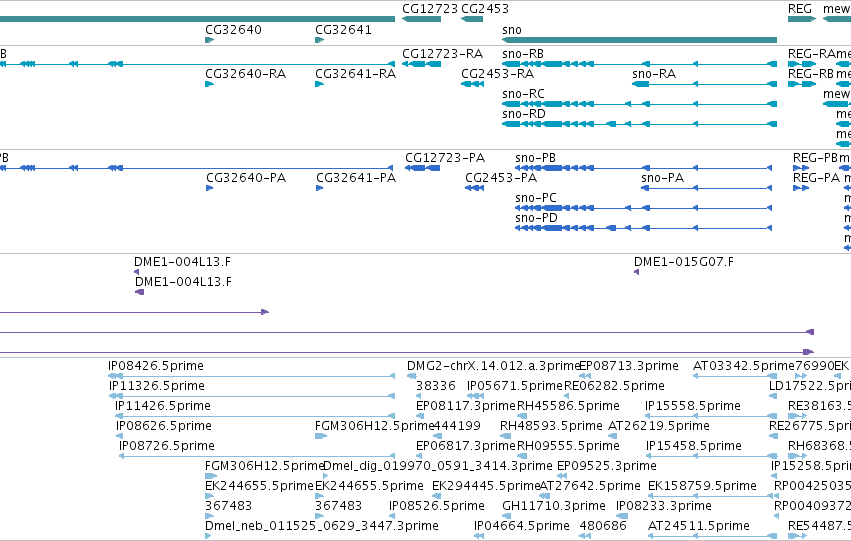Click the EP09525.3prime label
The image size is (851, 541).
pos(607,466)
